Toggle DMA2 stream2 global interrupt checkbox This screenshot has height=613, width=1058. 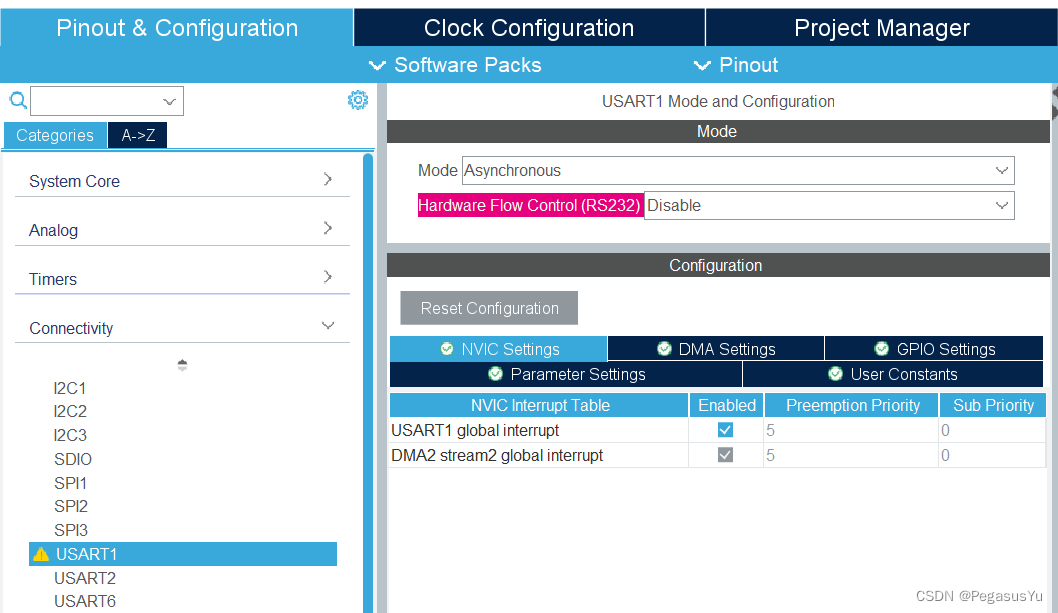tap(725, 455)
